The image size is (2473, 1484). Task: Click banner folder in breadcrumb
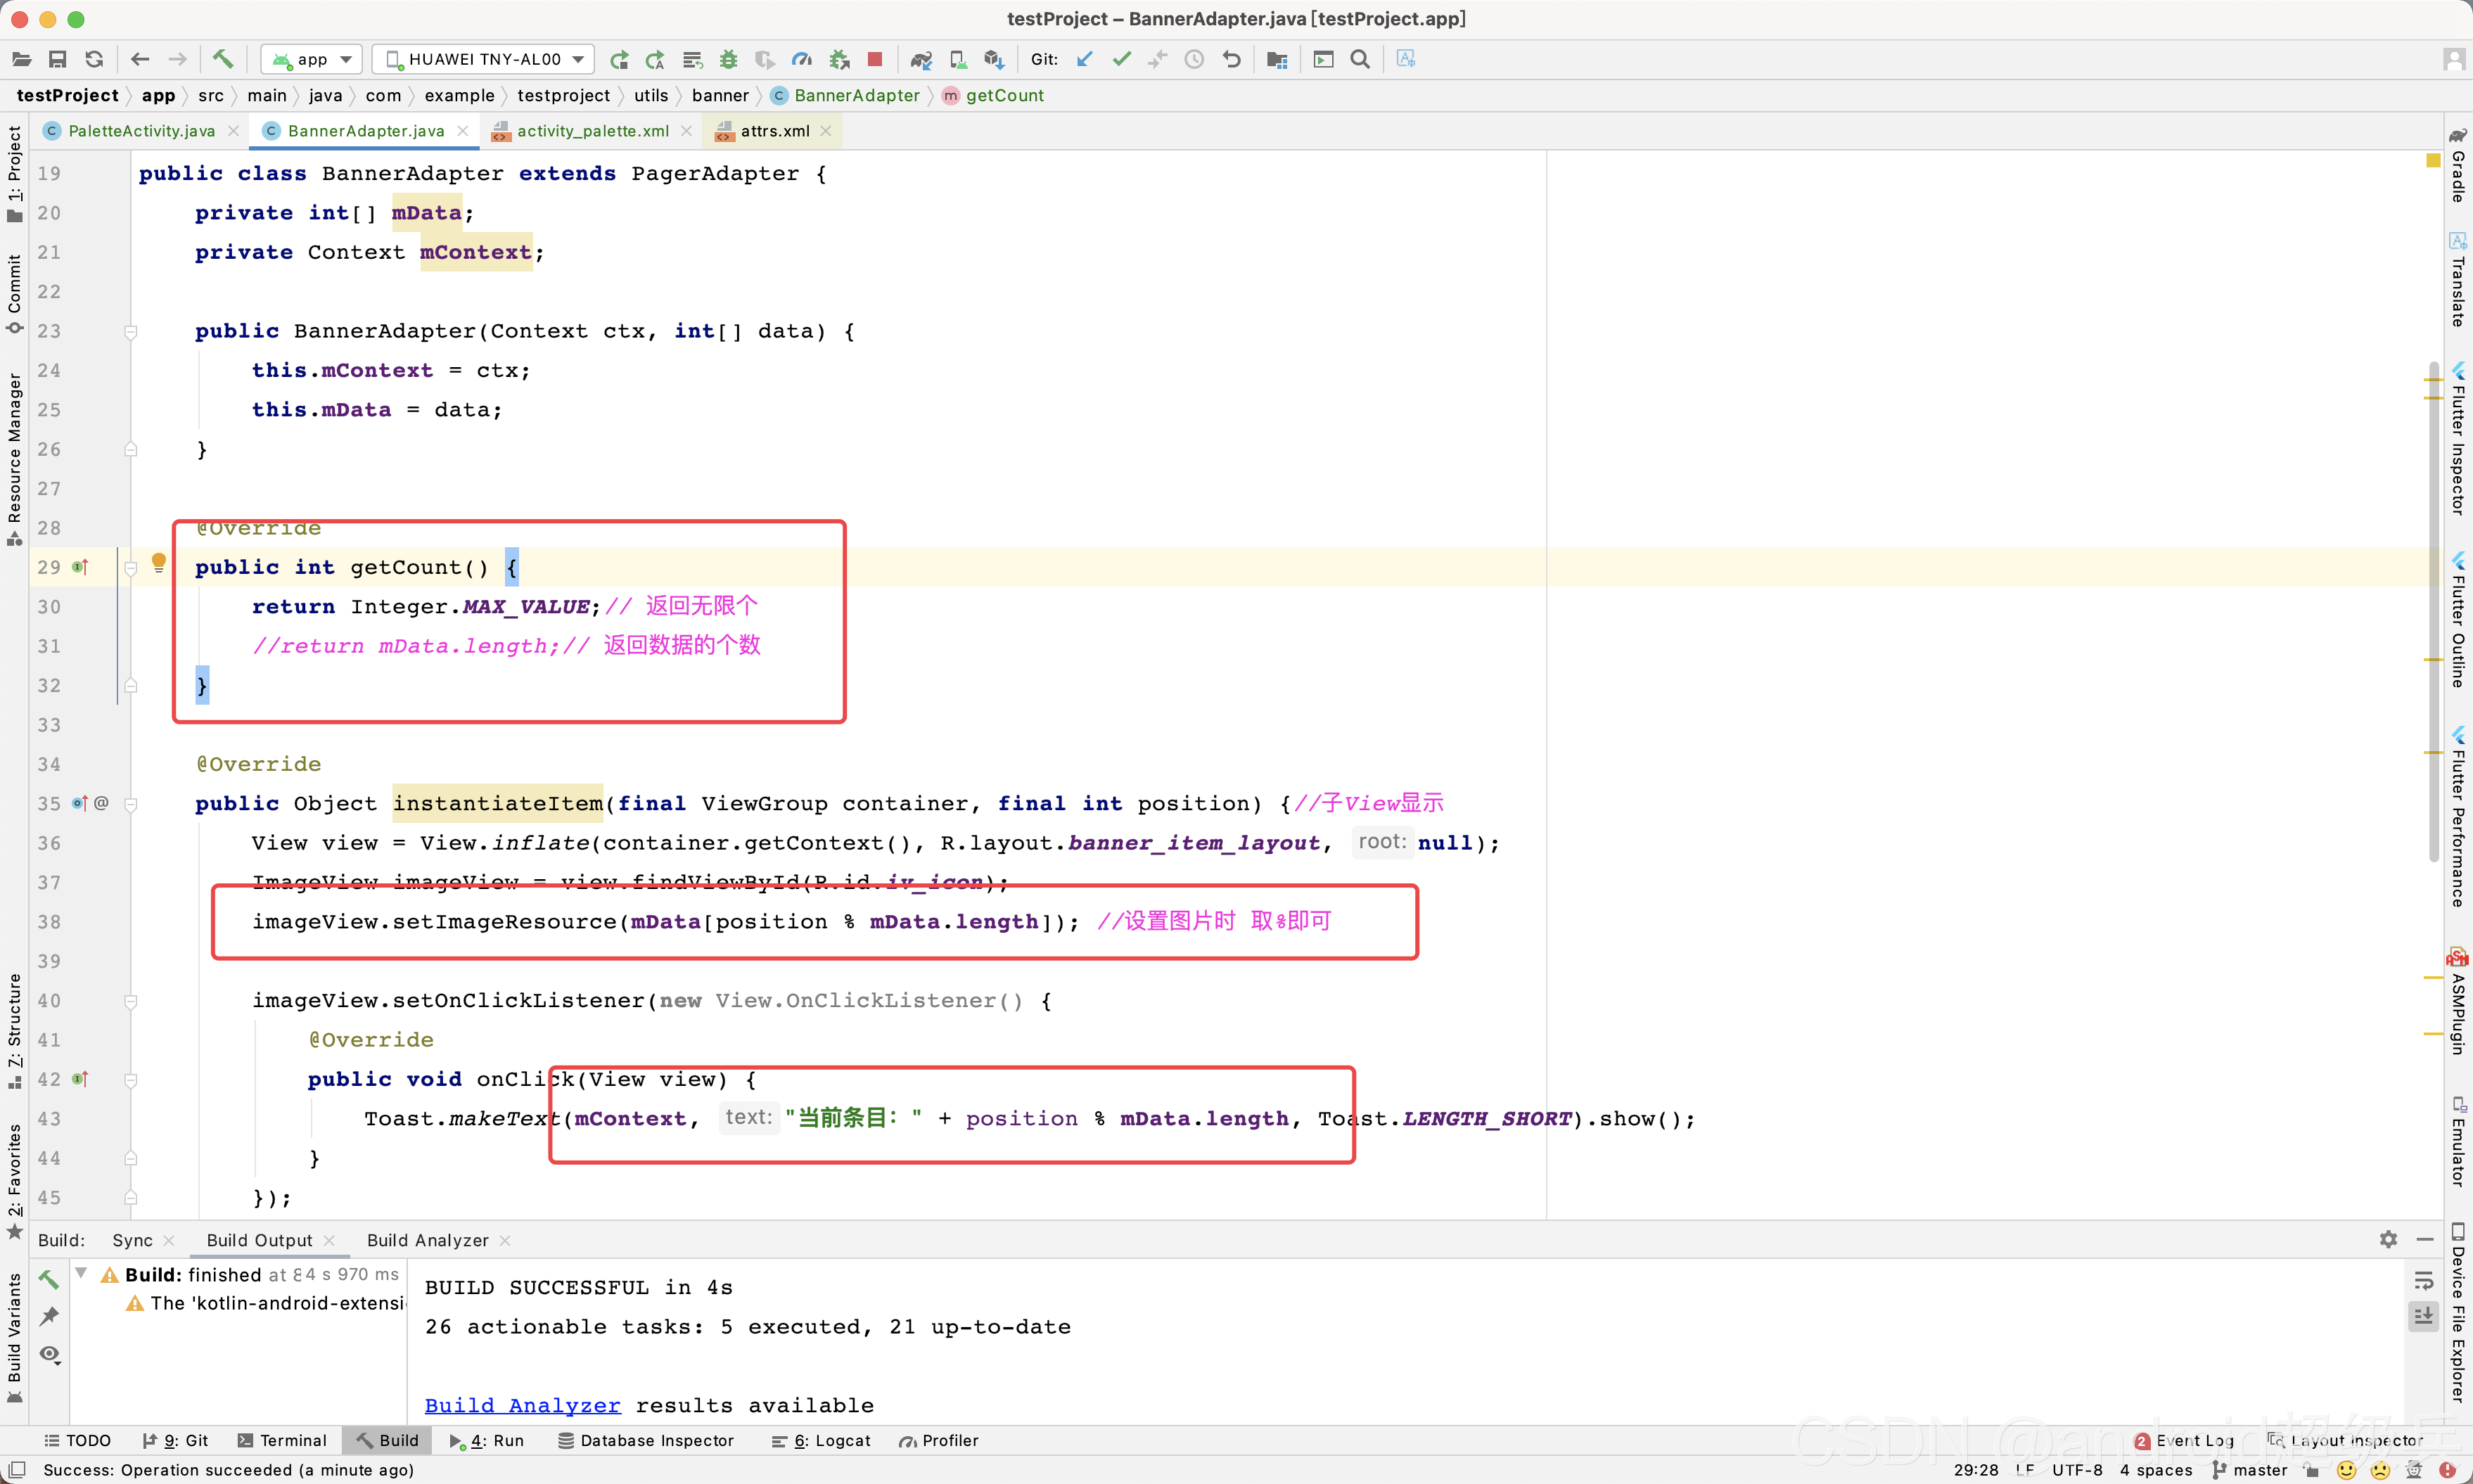(720, 95)
